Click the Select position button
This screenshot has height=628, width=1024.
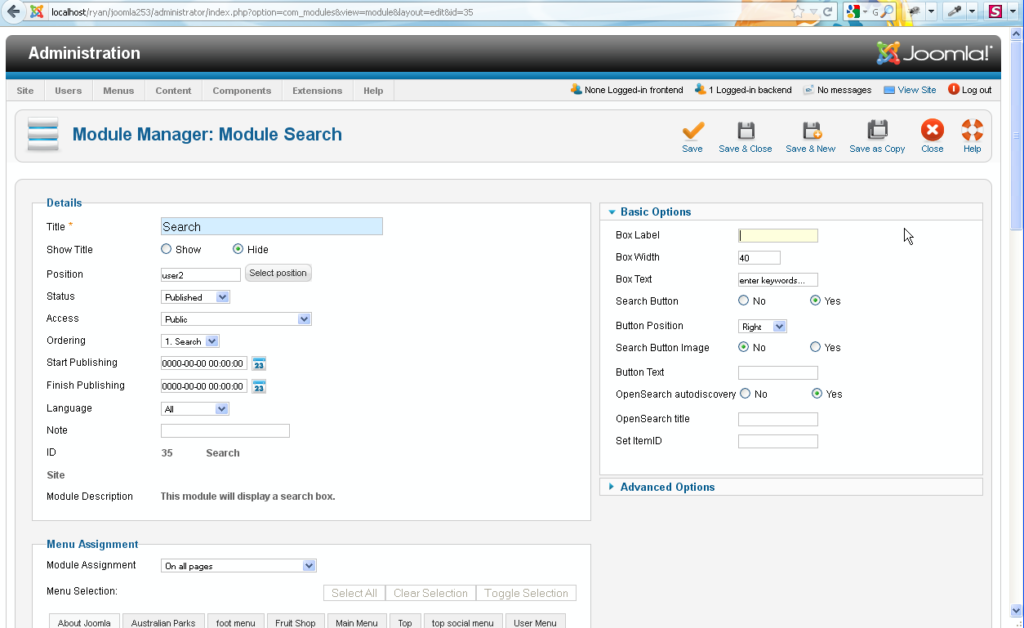(x=278, y=274)
